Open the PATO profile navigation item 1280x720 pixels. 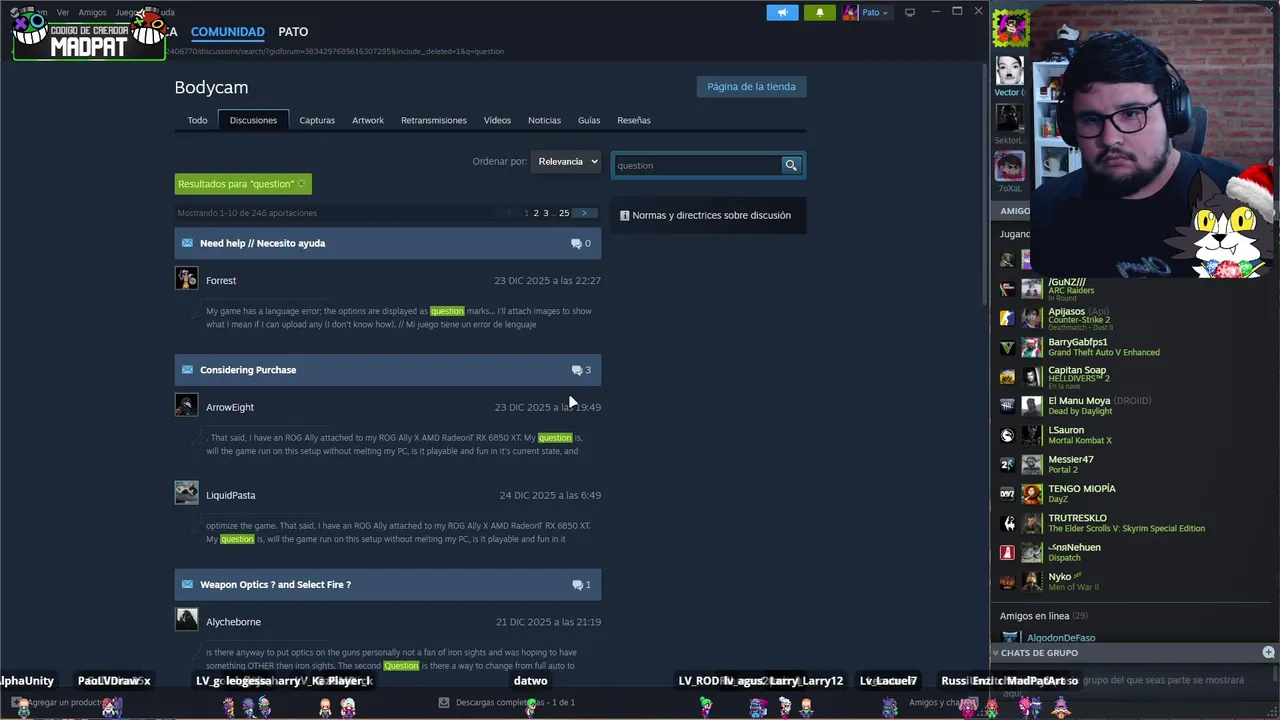point(293,32)
